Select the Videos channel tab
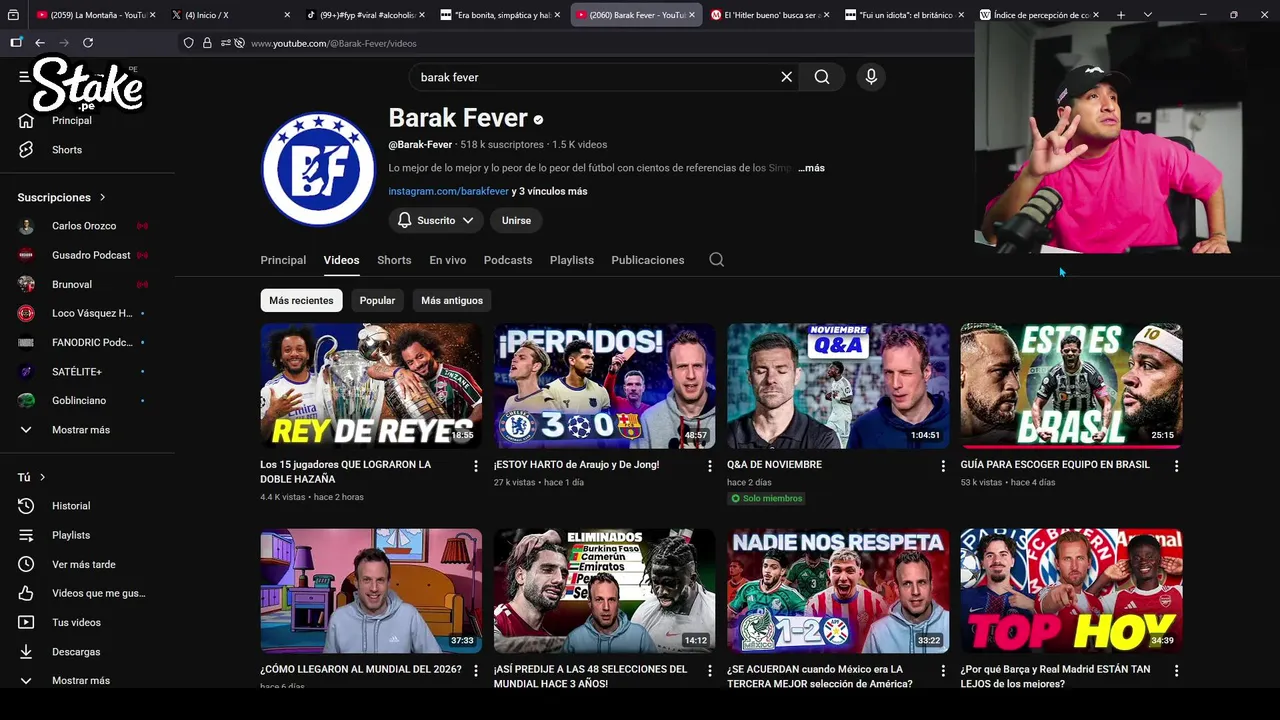This screenshot has width=1280, height=720. tap(341, 260)
